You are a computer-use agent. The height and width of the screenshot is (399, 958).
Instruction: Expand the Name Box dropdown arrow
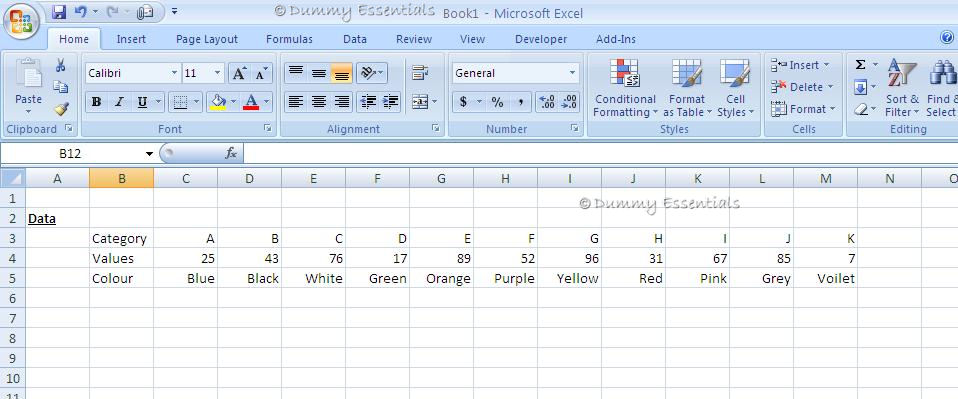point(149,154)
